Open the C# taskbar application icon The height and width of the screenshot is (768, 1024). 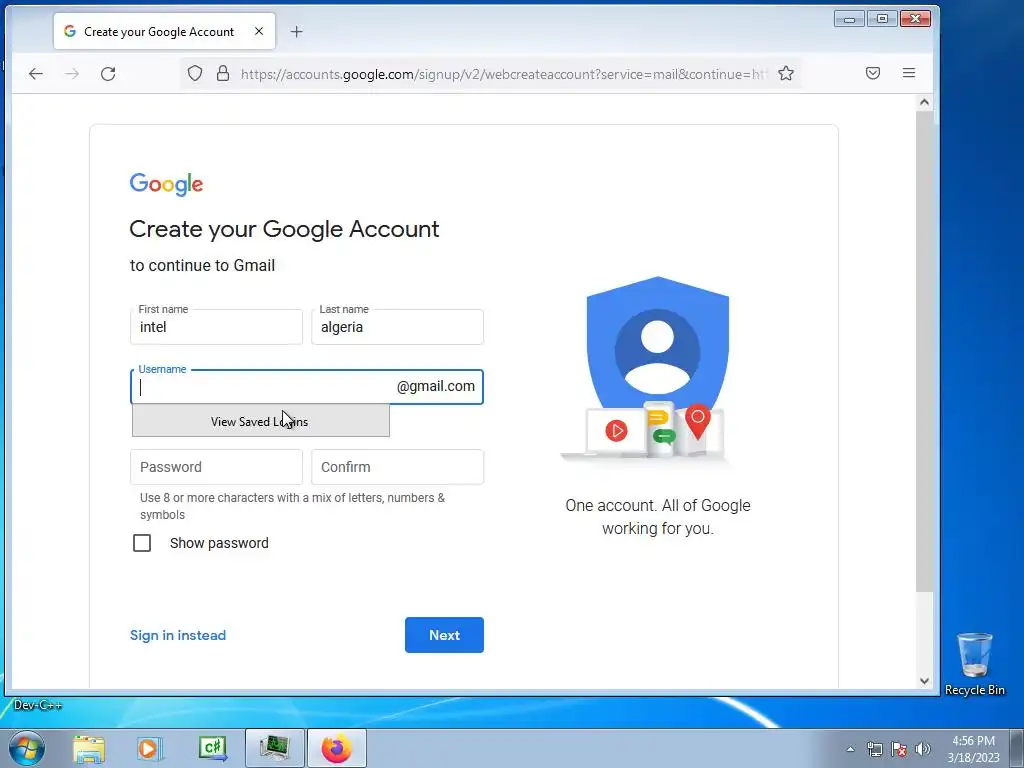[x=213, y=749]
